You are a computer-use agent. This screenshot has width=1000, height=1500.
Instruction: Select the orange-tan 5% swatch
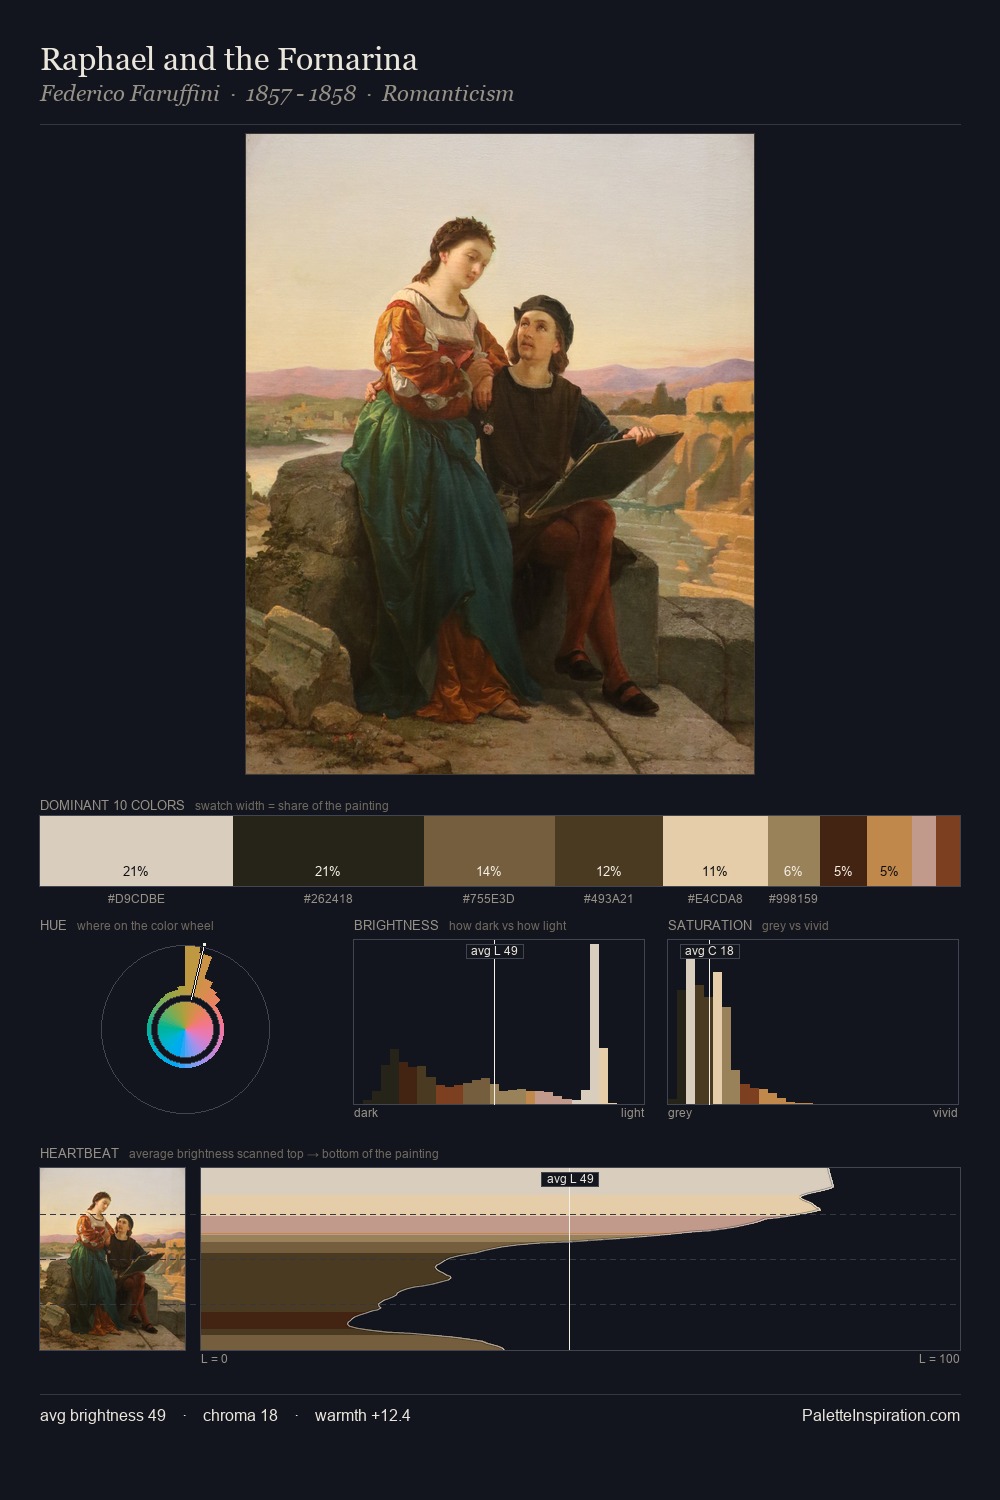(889, 851)
